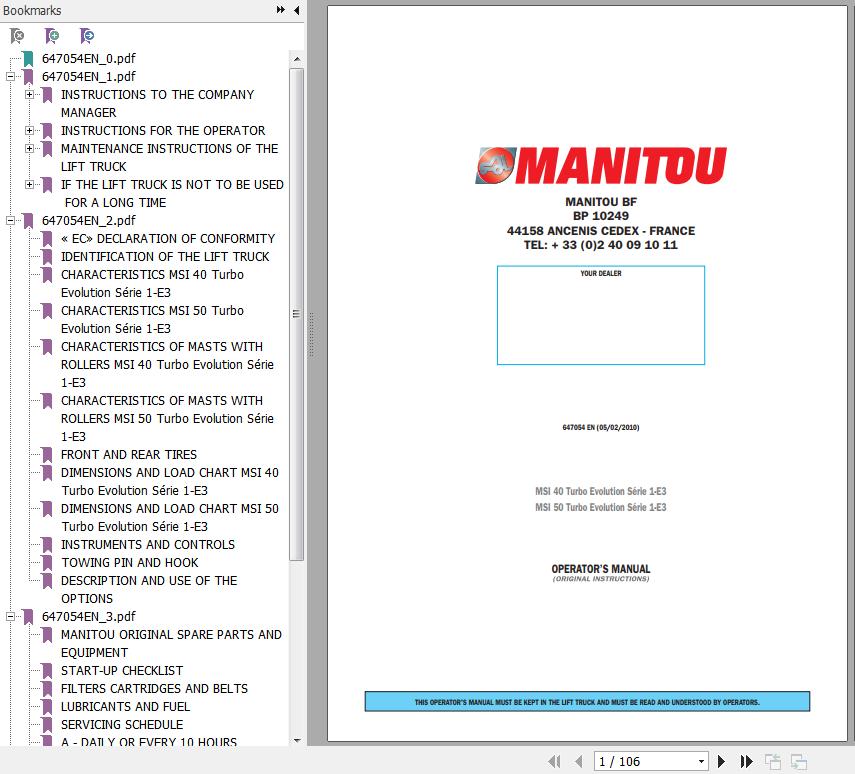Viewport: 855px width, 774px height.
Task: Open MANITOU ORIGINAL SPARE PARTS AND EQUIPMENT bookmark
Action: [171, 643]
